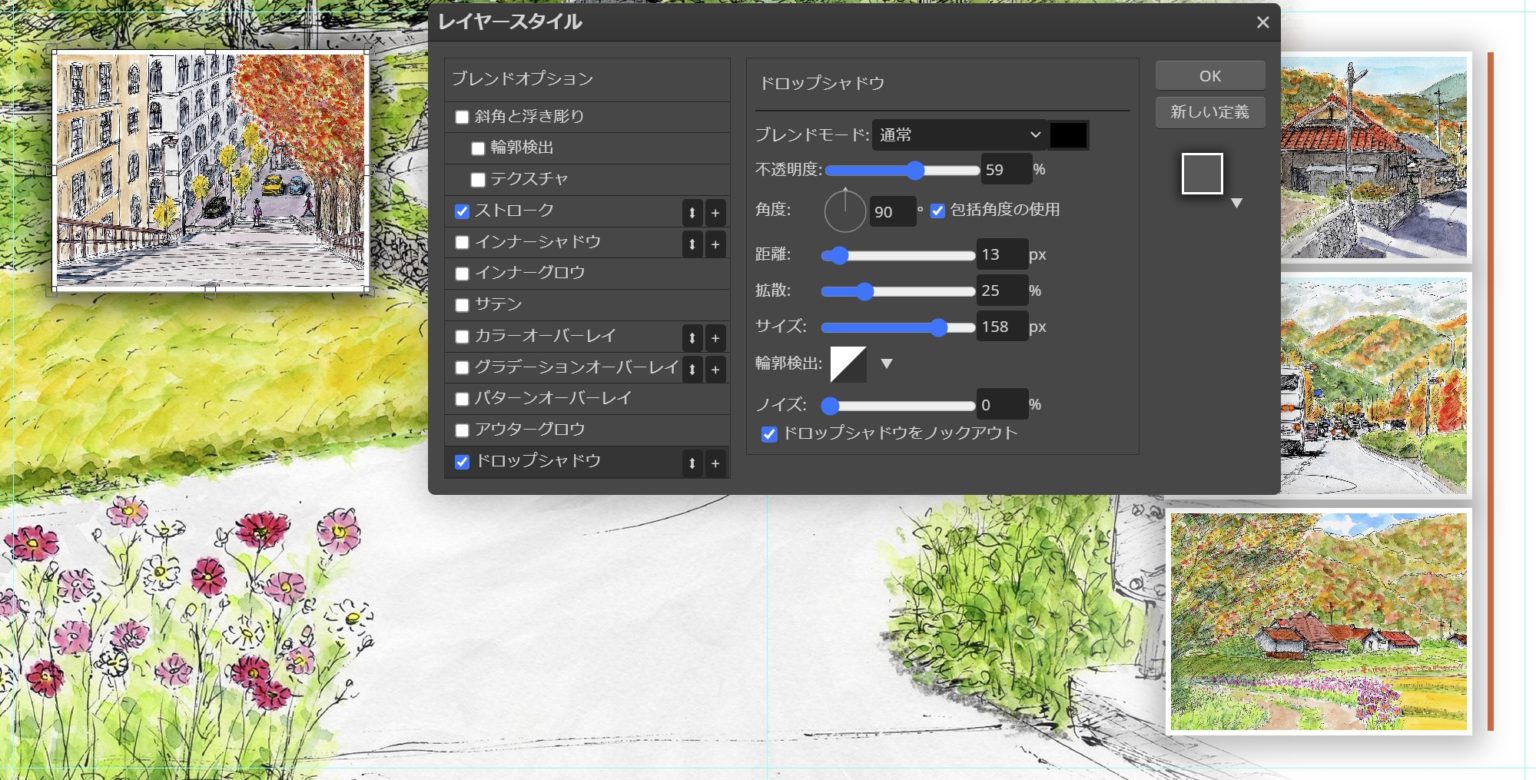
Task: Toggle the Use Global Angle checkbox
Action: point(937,210)
